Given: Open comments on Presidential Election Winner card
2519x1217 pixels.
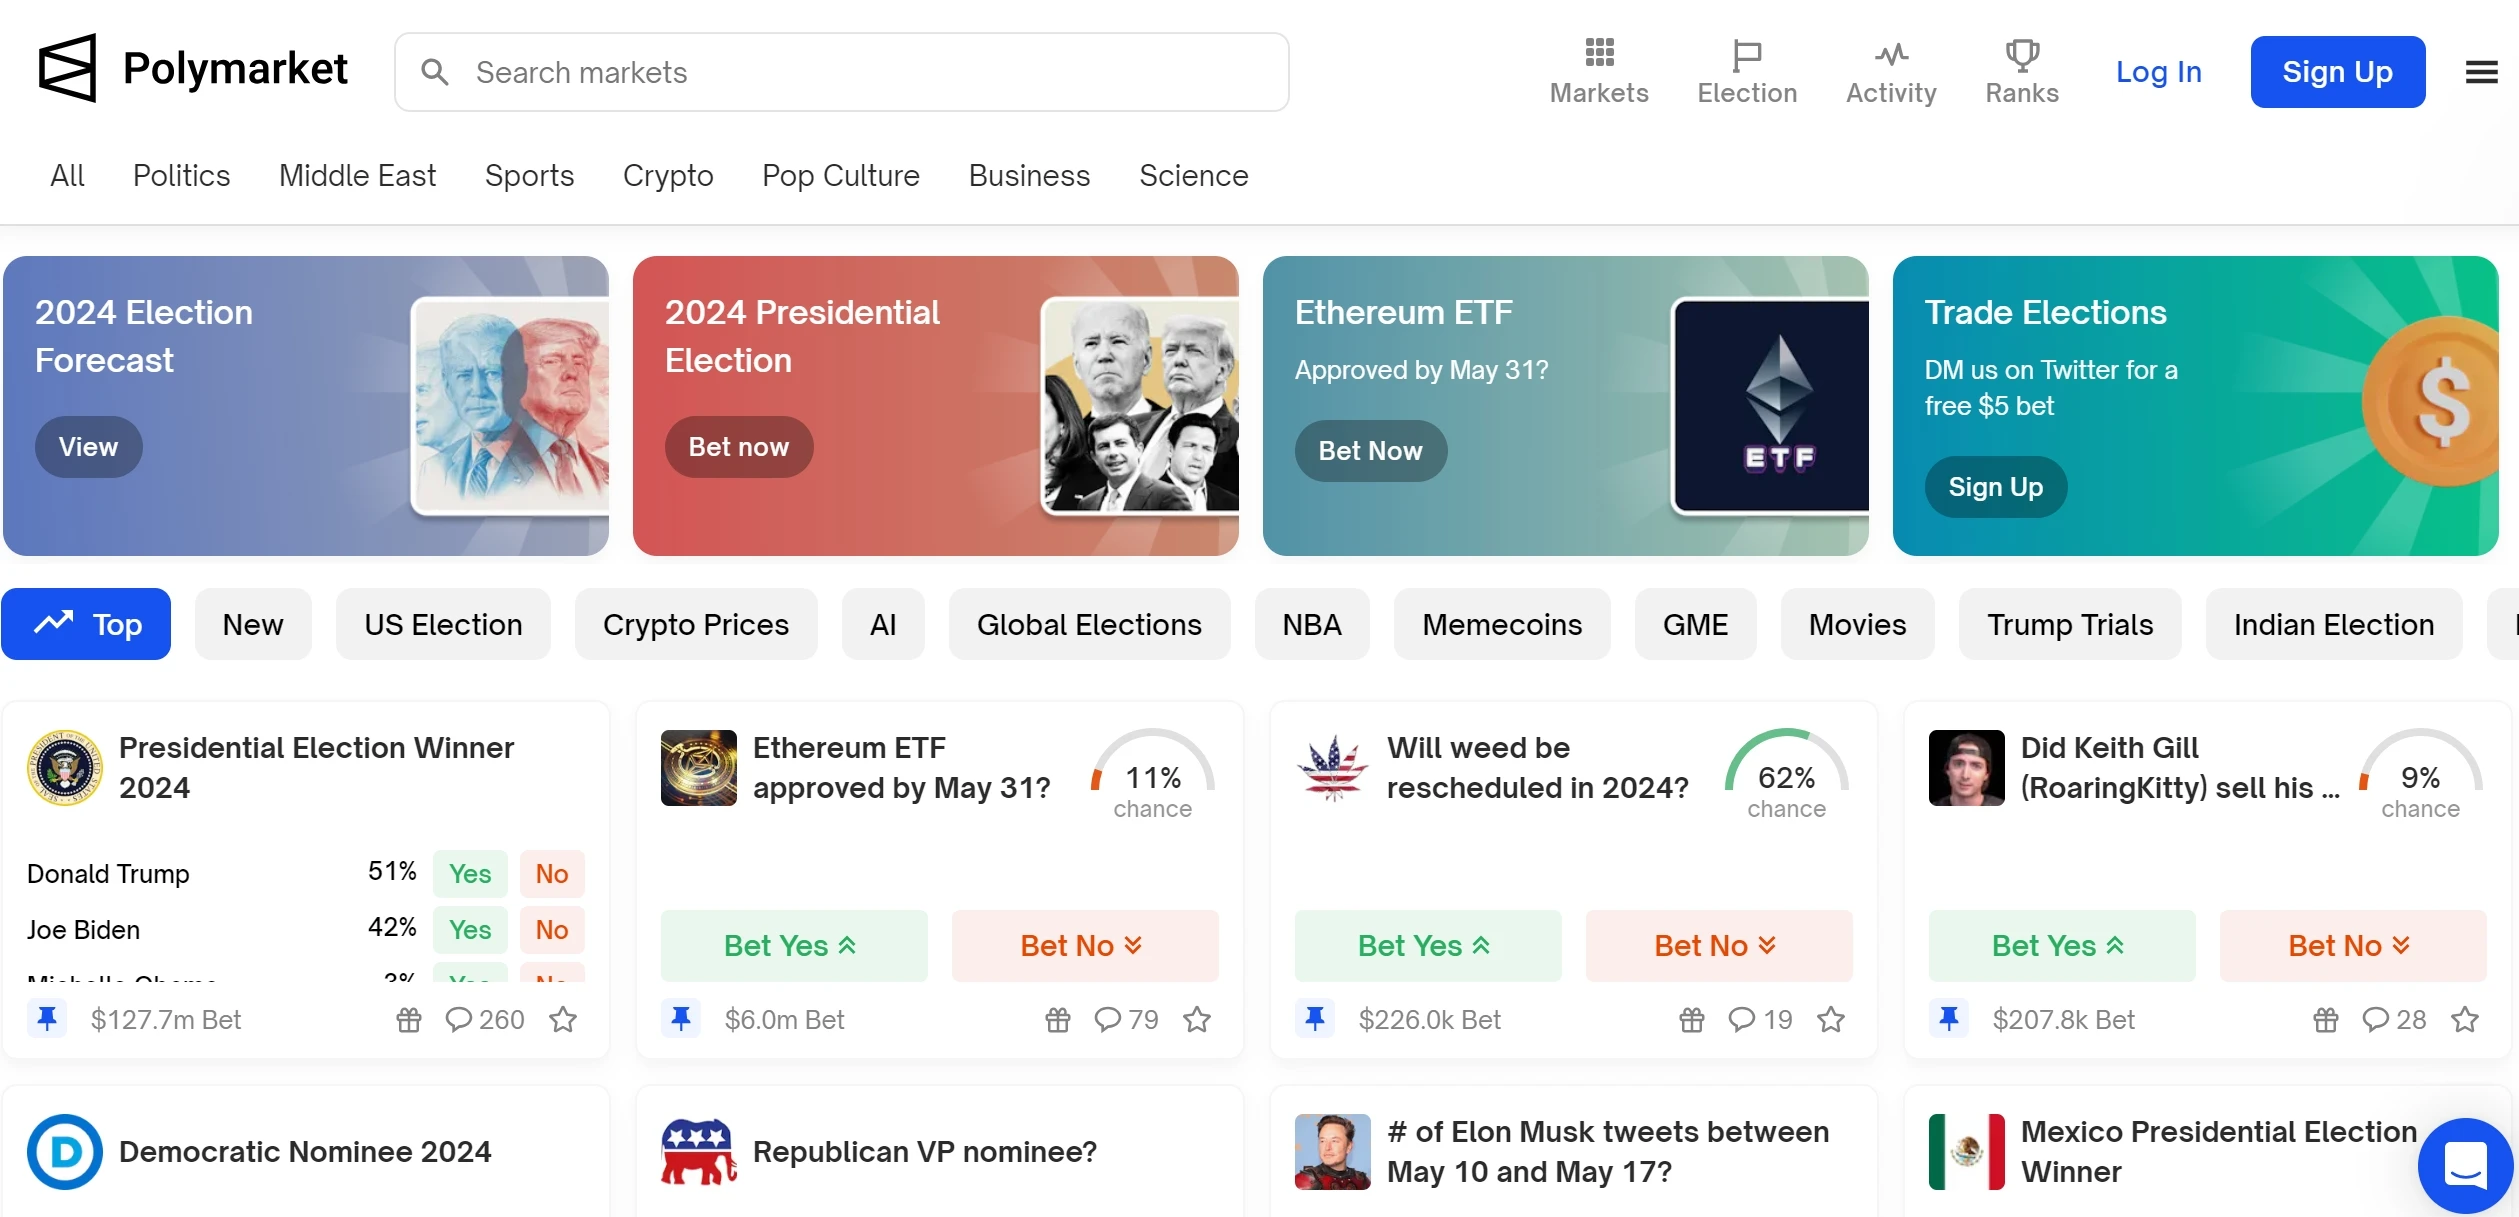Looking at the screenshot, I should (485, 1020).
